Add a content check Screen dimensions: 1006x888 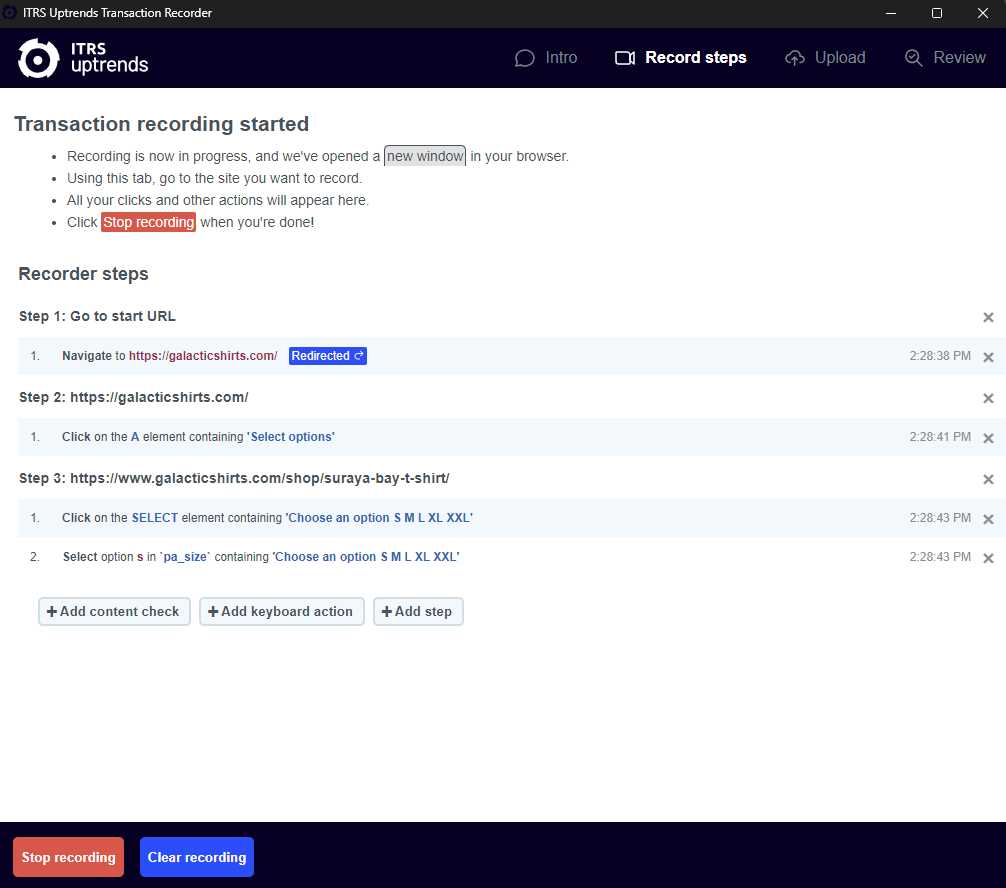coord(114,611)
